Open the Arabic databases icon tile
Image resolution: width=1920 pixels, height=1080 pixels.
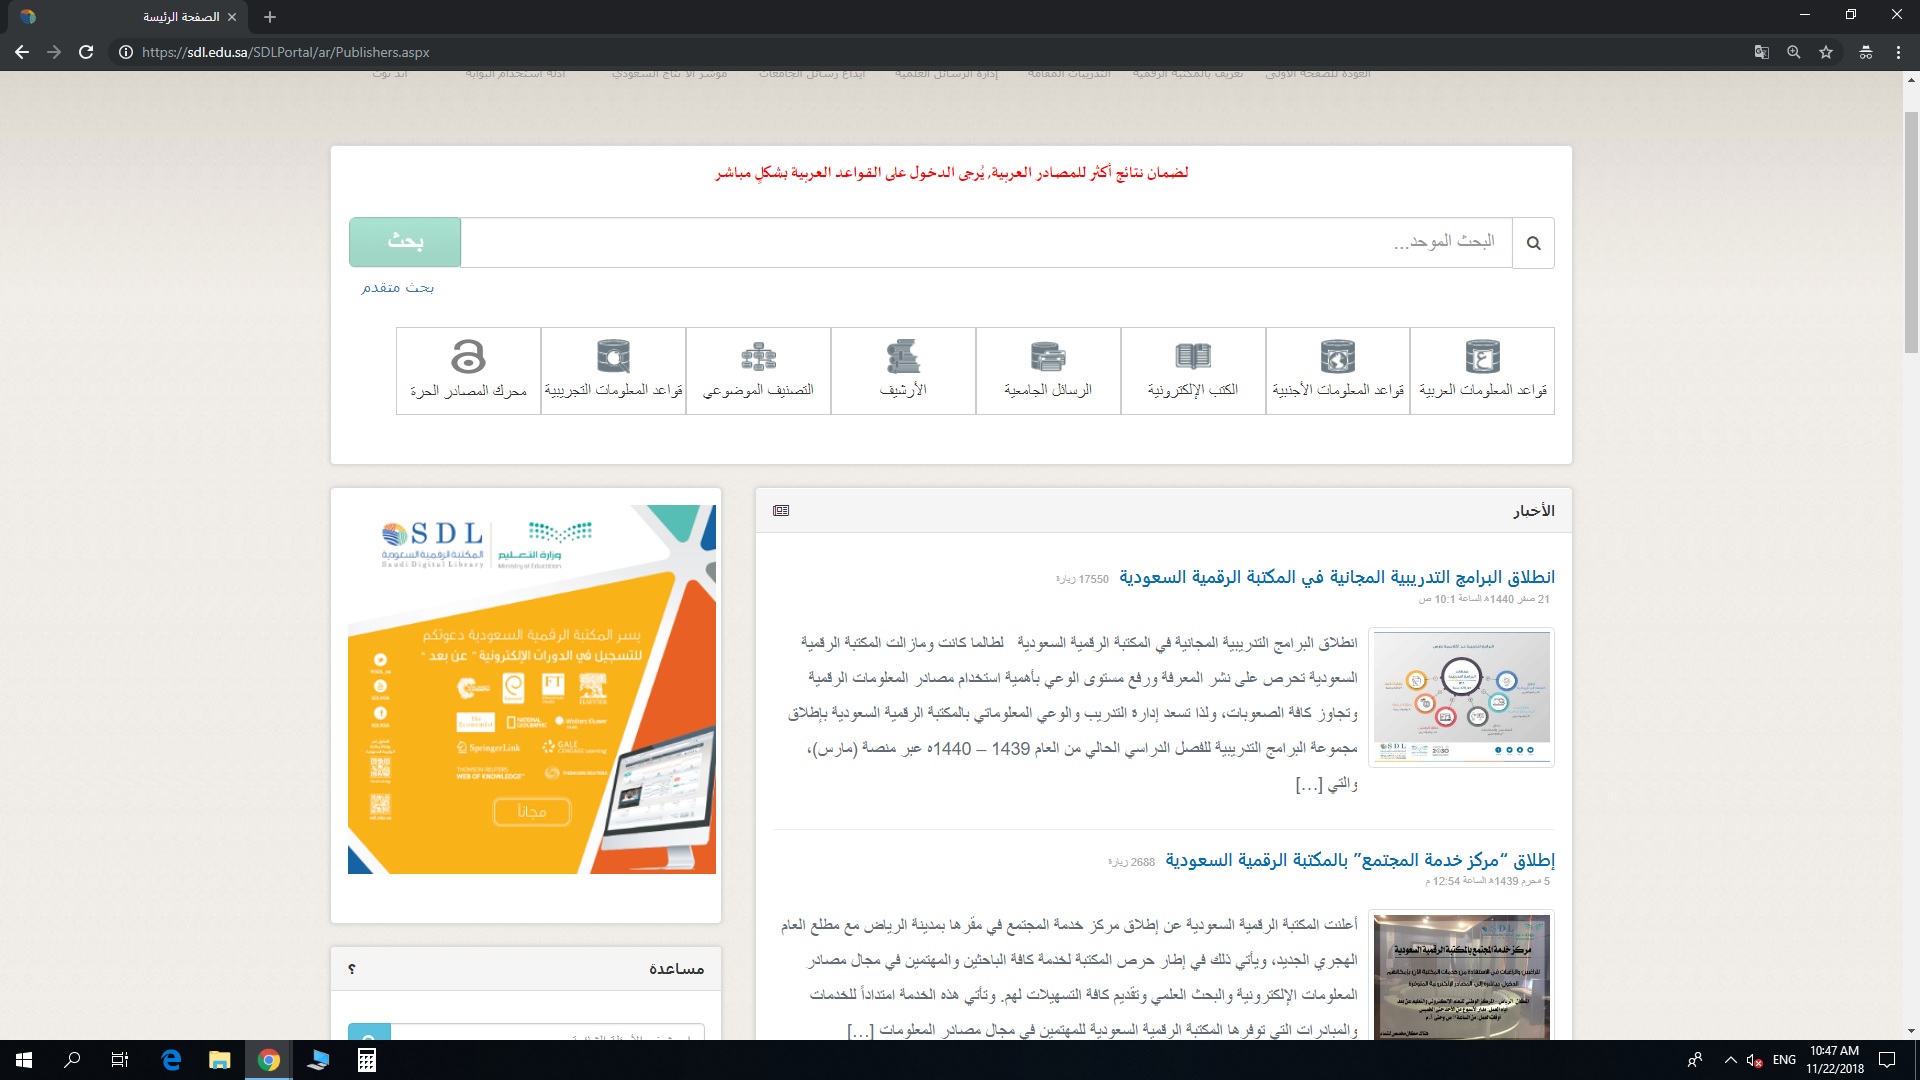(x=1482, y=369)
